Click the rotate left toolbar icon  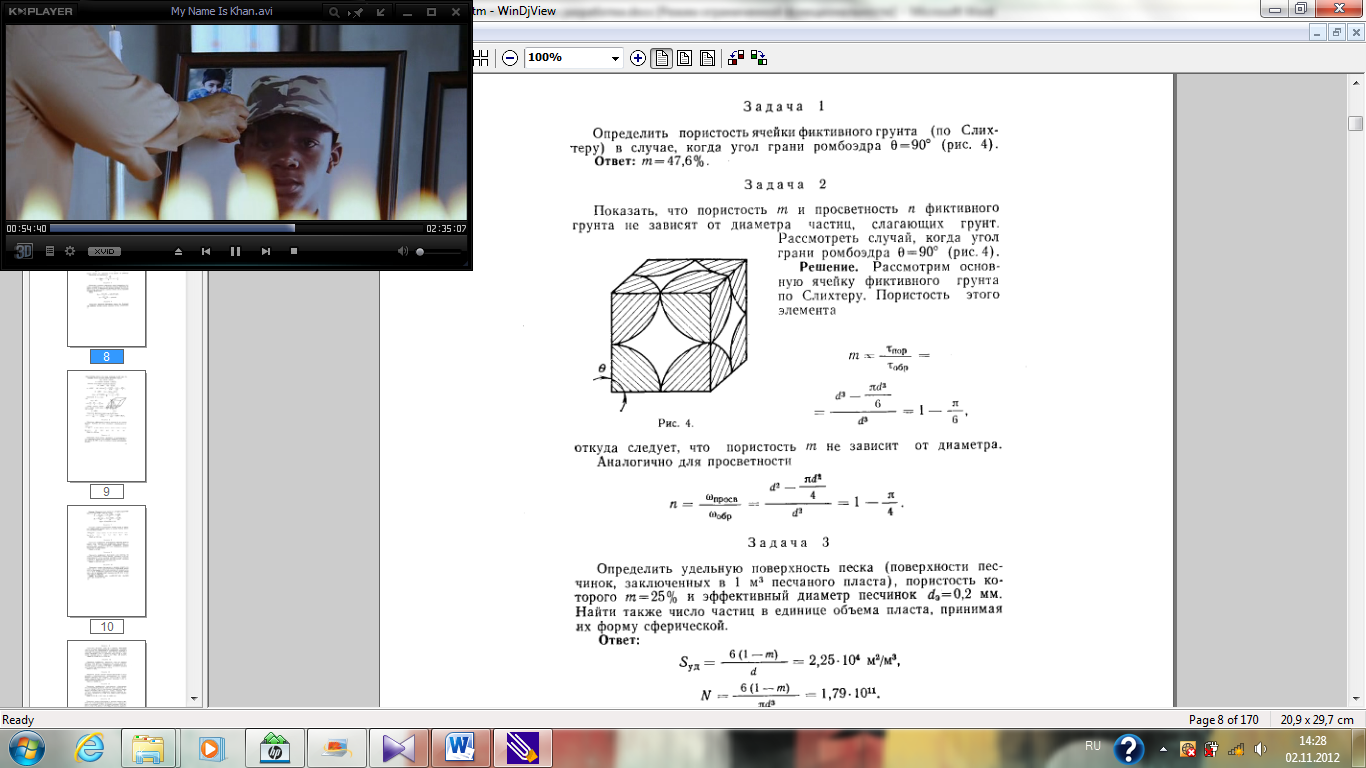(x=736, y=58)
